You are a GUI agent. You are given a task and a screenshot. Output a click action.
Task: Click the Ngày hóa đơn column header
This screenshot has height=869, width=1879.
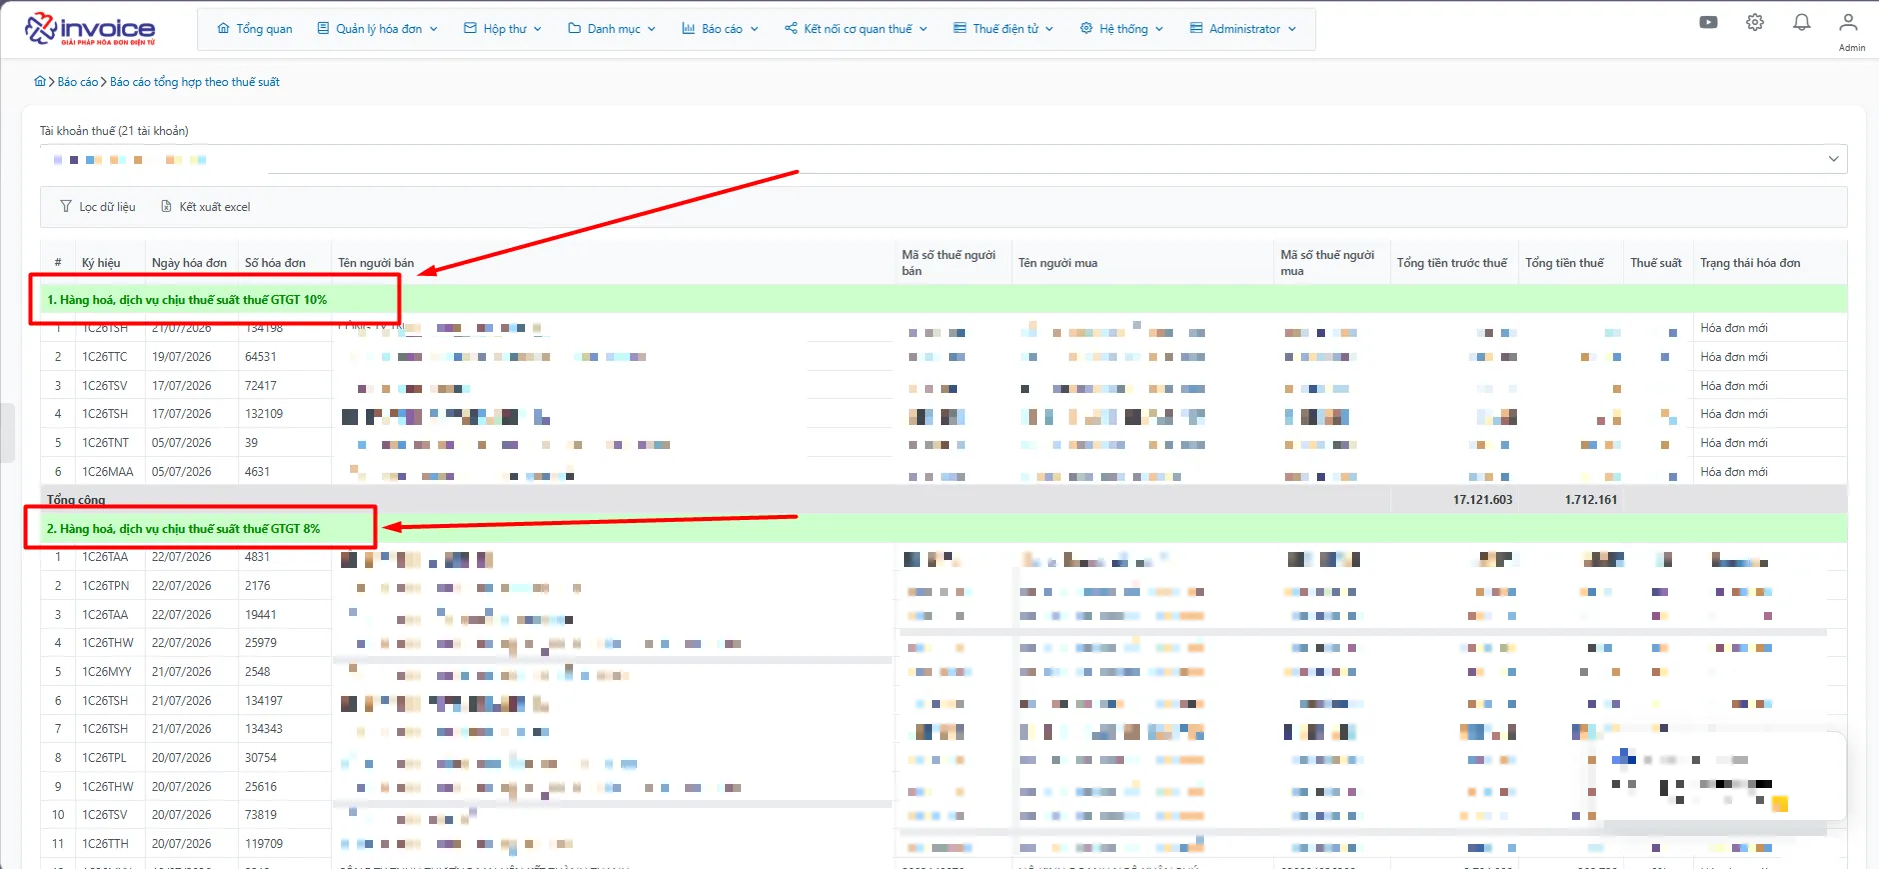pyautogui.click(x=189, y=263)
